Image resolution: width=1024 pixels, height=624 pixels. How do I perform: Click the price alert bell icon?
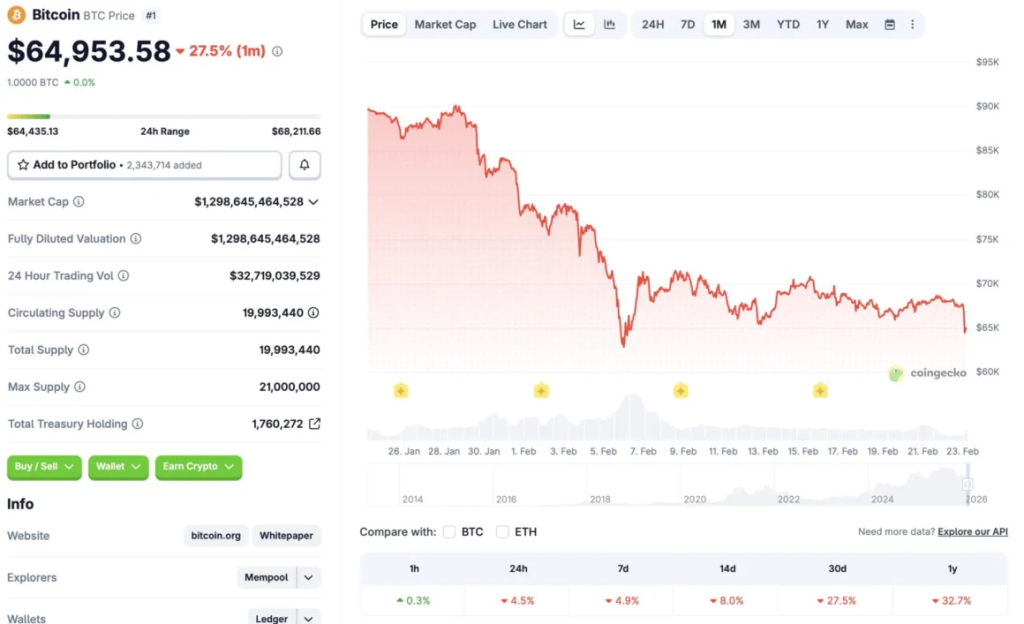(305, 165)
